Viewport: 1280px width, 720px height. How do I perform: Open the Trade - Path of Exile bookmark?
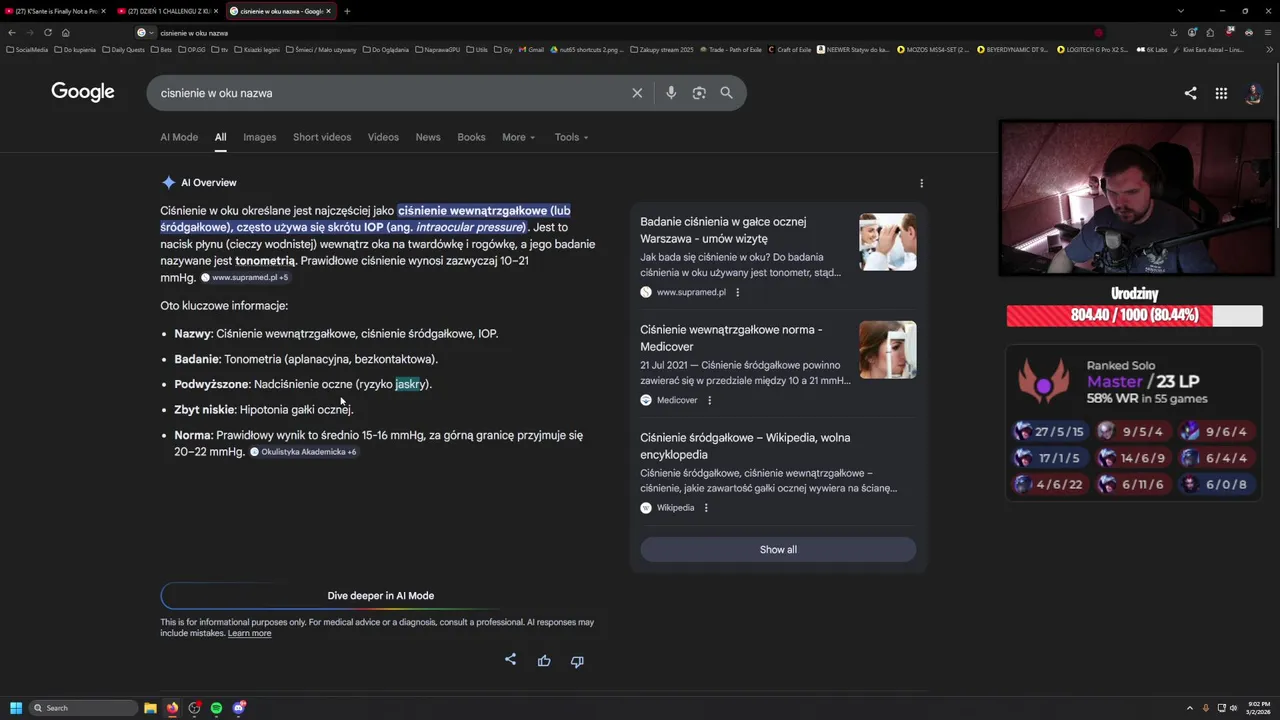tap(730, 49)
